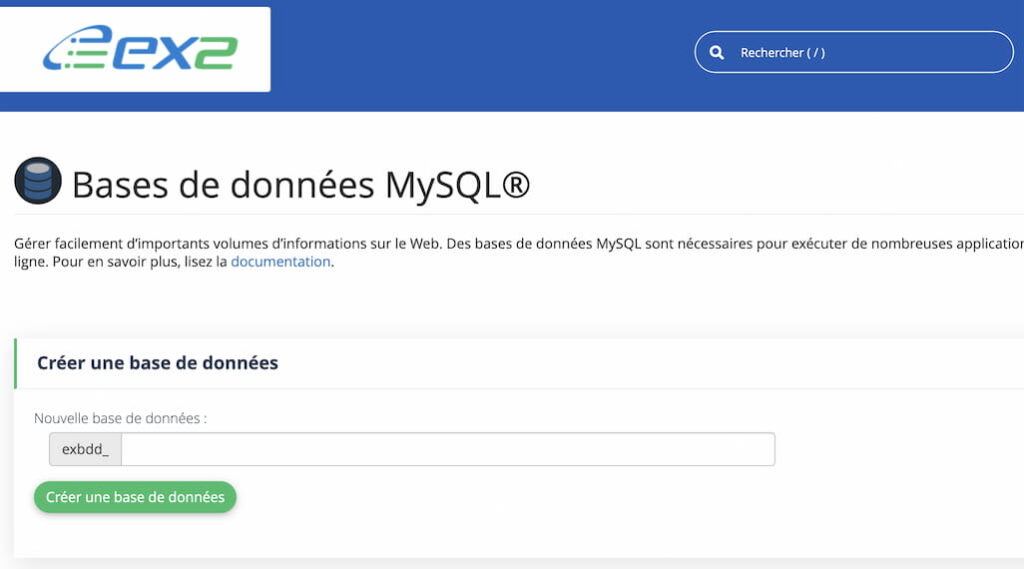
Task: Click the Créer une base de données section heading
Action: tap(157, 363)
